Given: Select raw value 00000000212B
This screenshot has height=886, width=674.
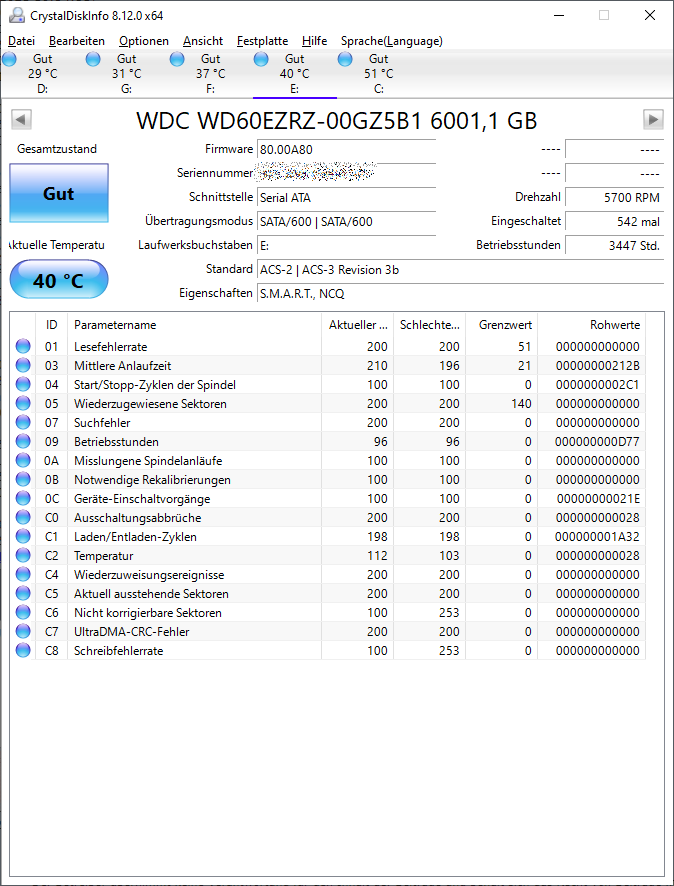Looking at the screenshot, I should coord(598,366).
